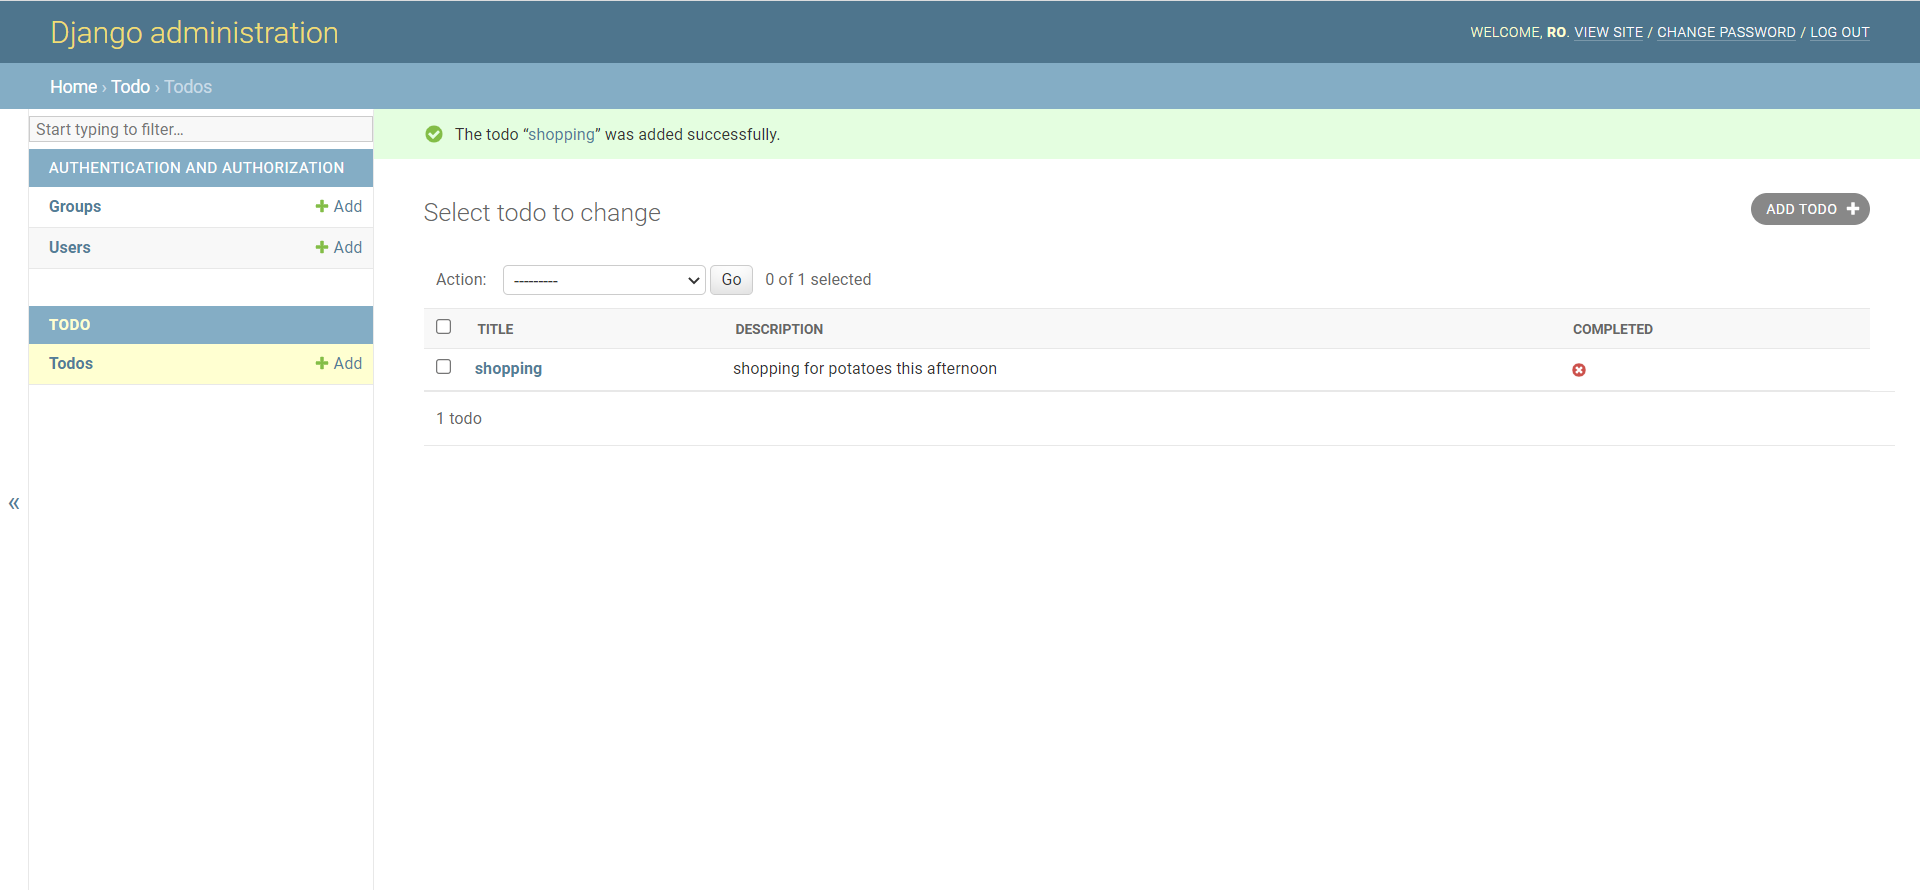Click the Django administration title
Viewport: 1920px width, 890px height.
coord(194,33)
